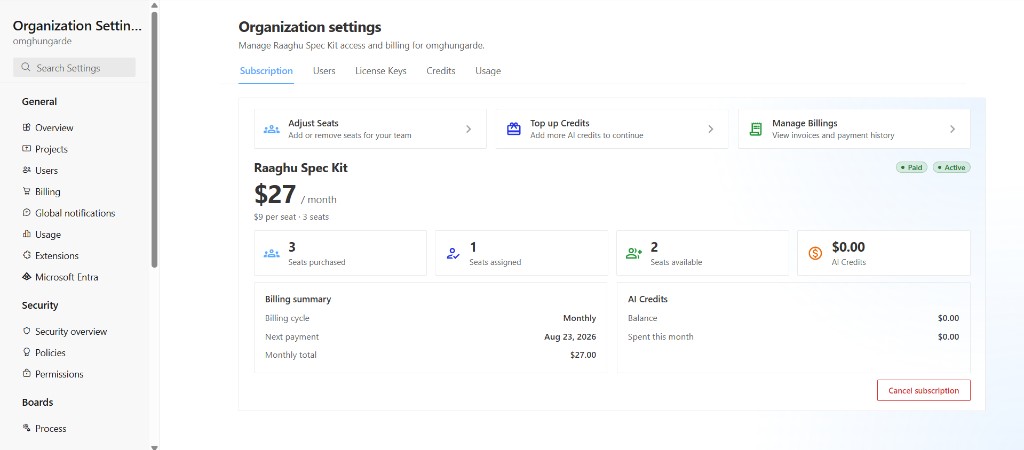Open Process under Boards
1024x450 pixels.
(51, 428)
